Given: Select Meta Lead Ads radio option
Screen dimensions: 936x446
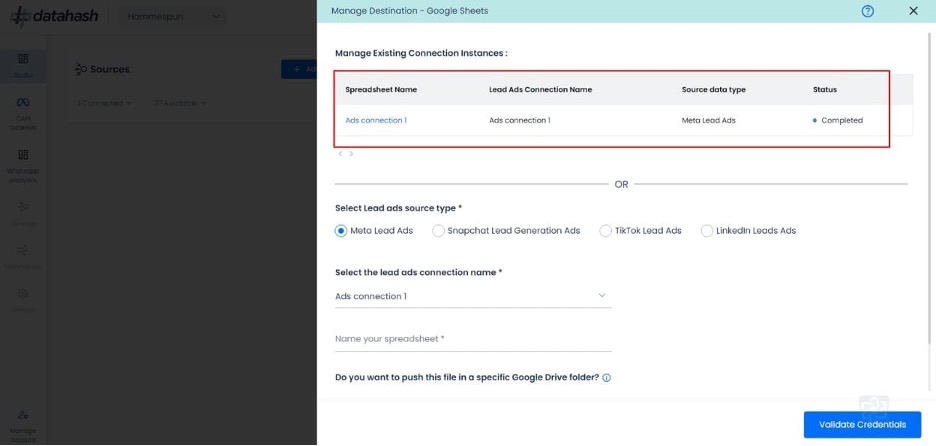Looking at the screenshot, I should click(341, 230).
